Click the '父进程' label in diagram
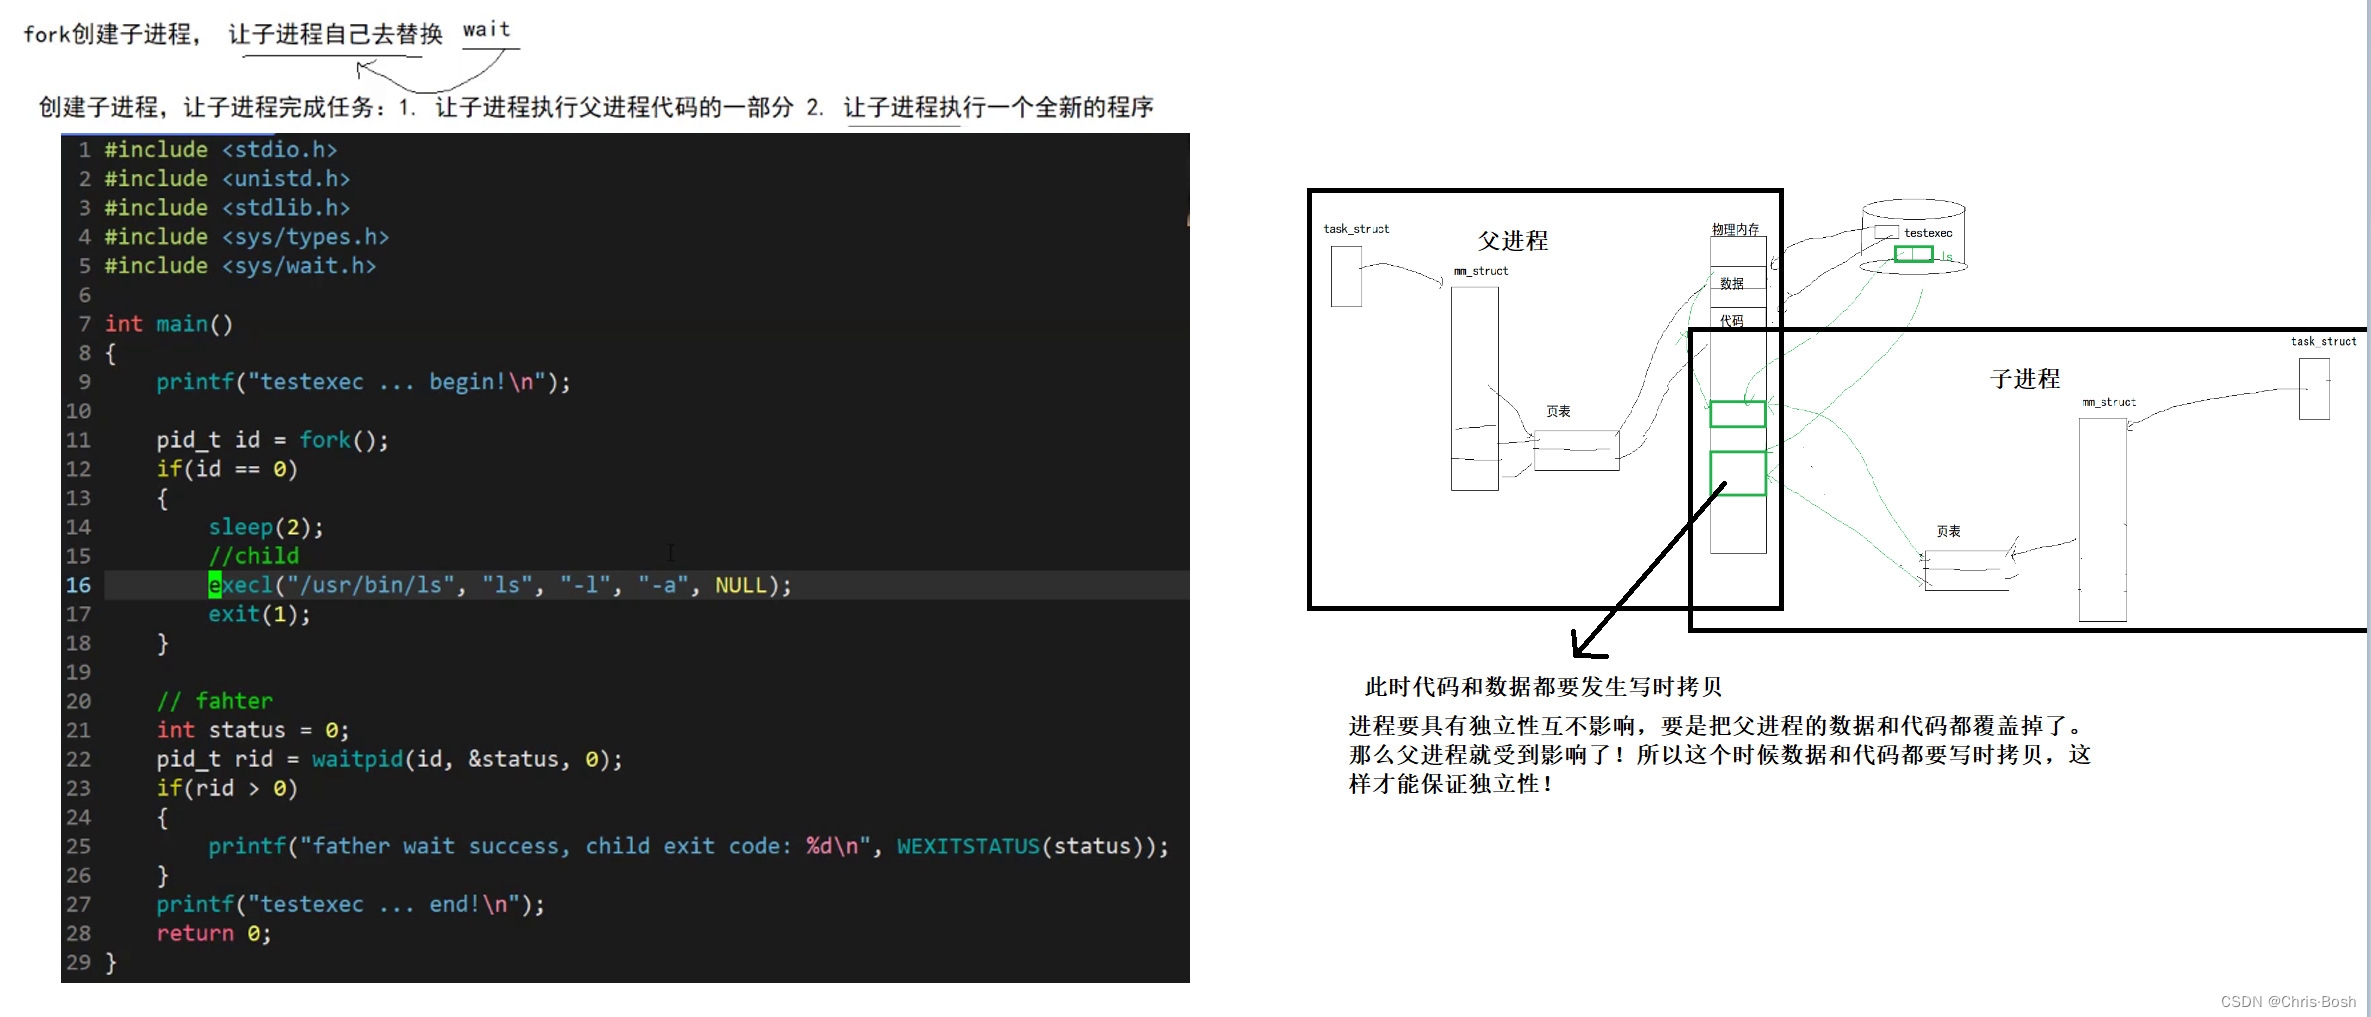This screenshot has height=1017, width=2371. (1513, 241)
